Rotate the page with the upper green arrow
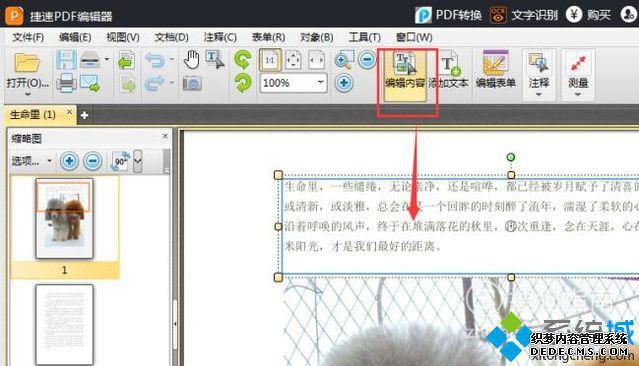This screenshot has width=639, height=366. pyautogui.click(x=243, y=60)
